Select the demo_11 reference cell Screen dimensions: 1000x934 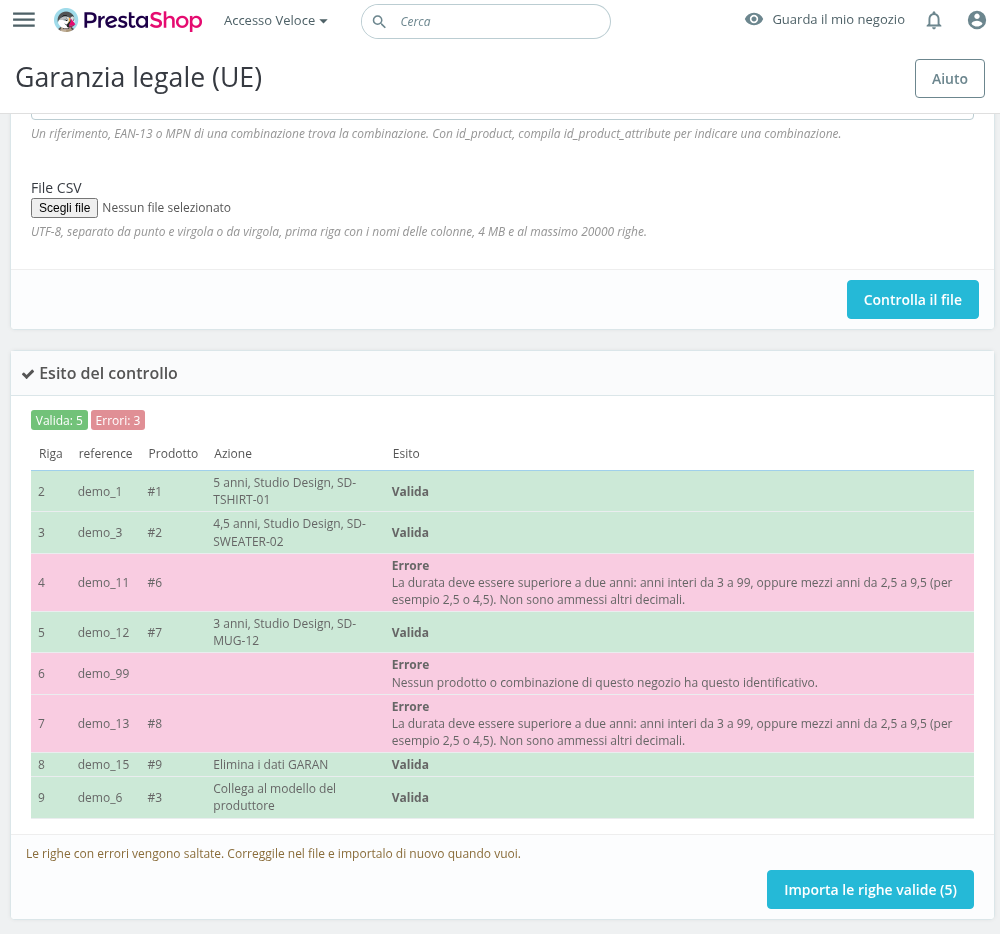point(103,583)
